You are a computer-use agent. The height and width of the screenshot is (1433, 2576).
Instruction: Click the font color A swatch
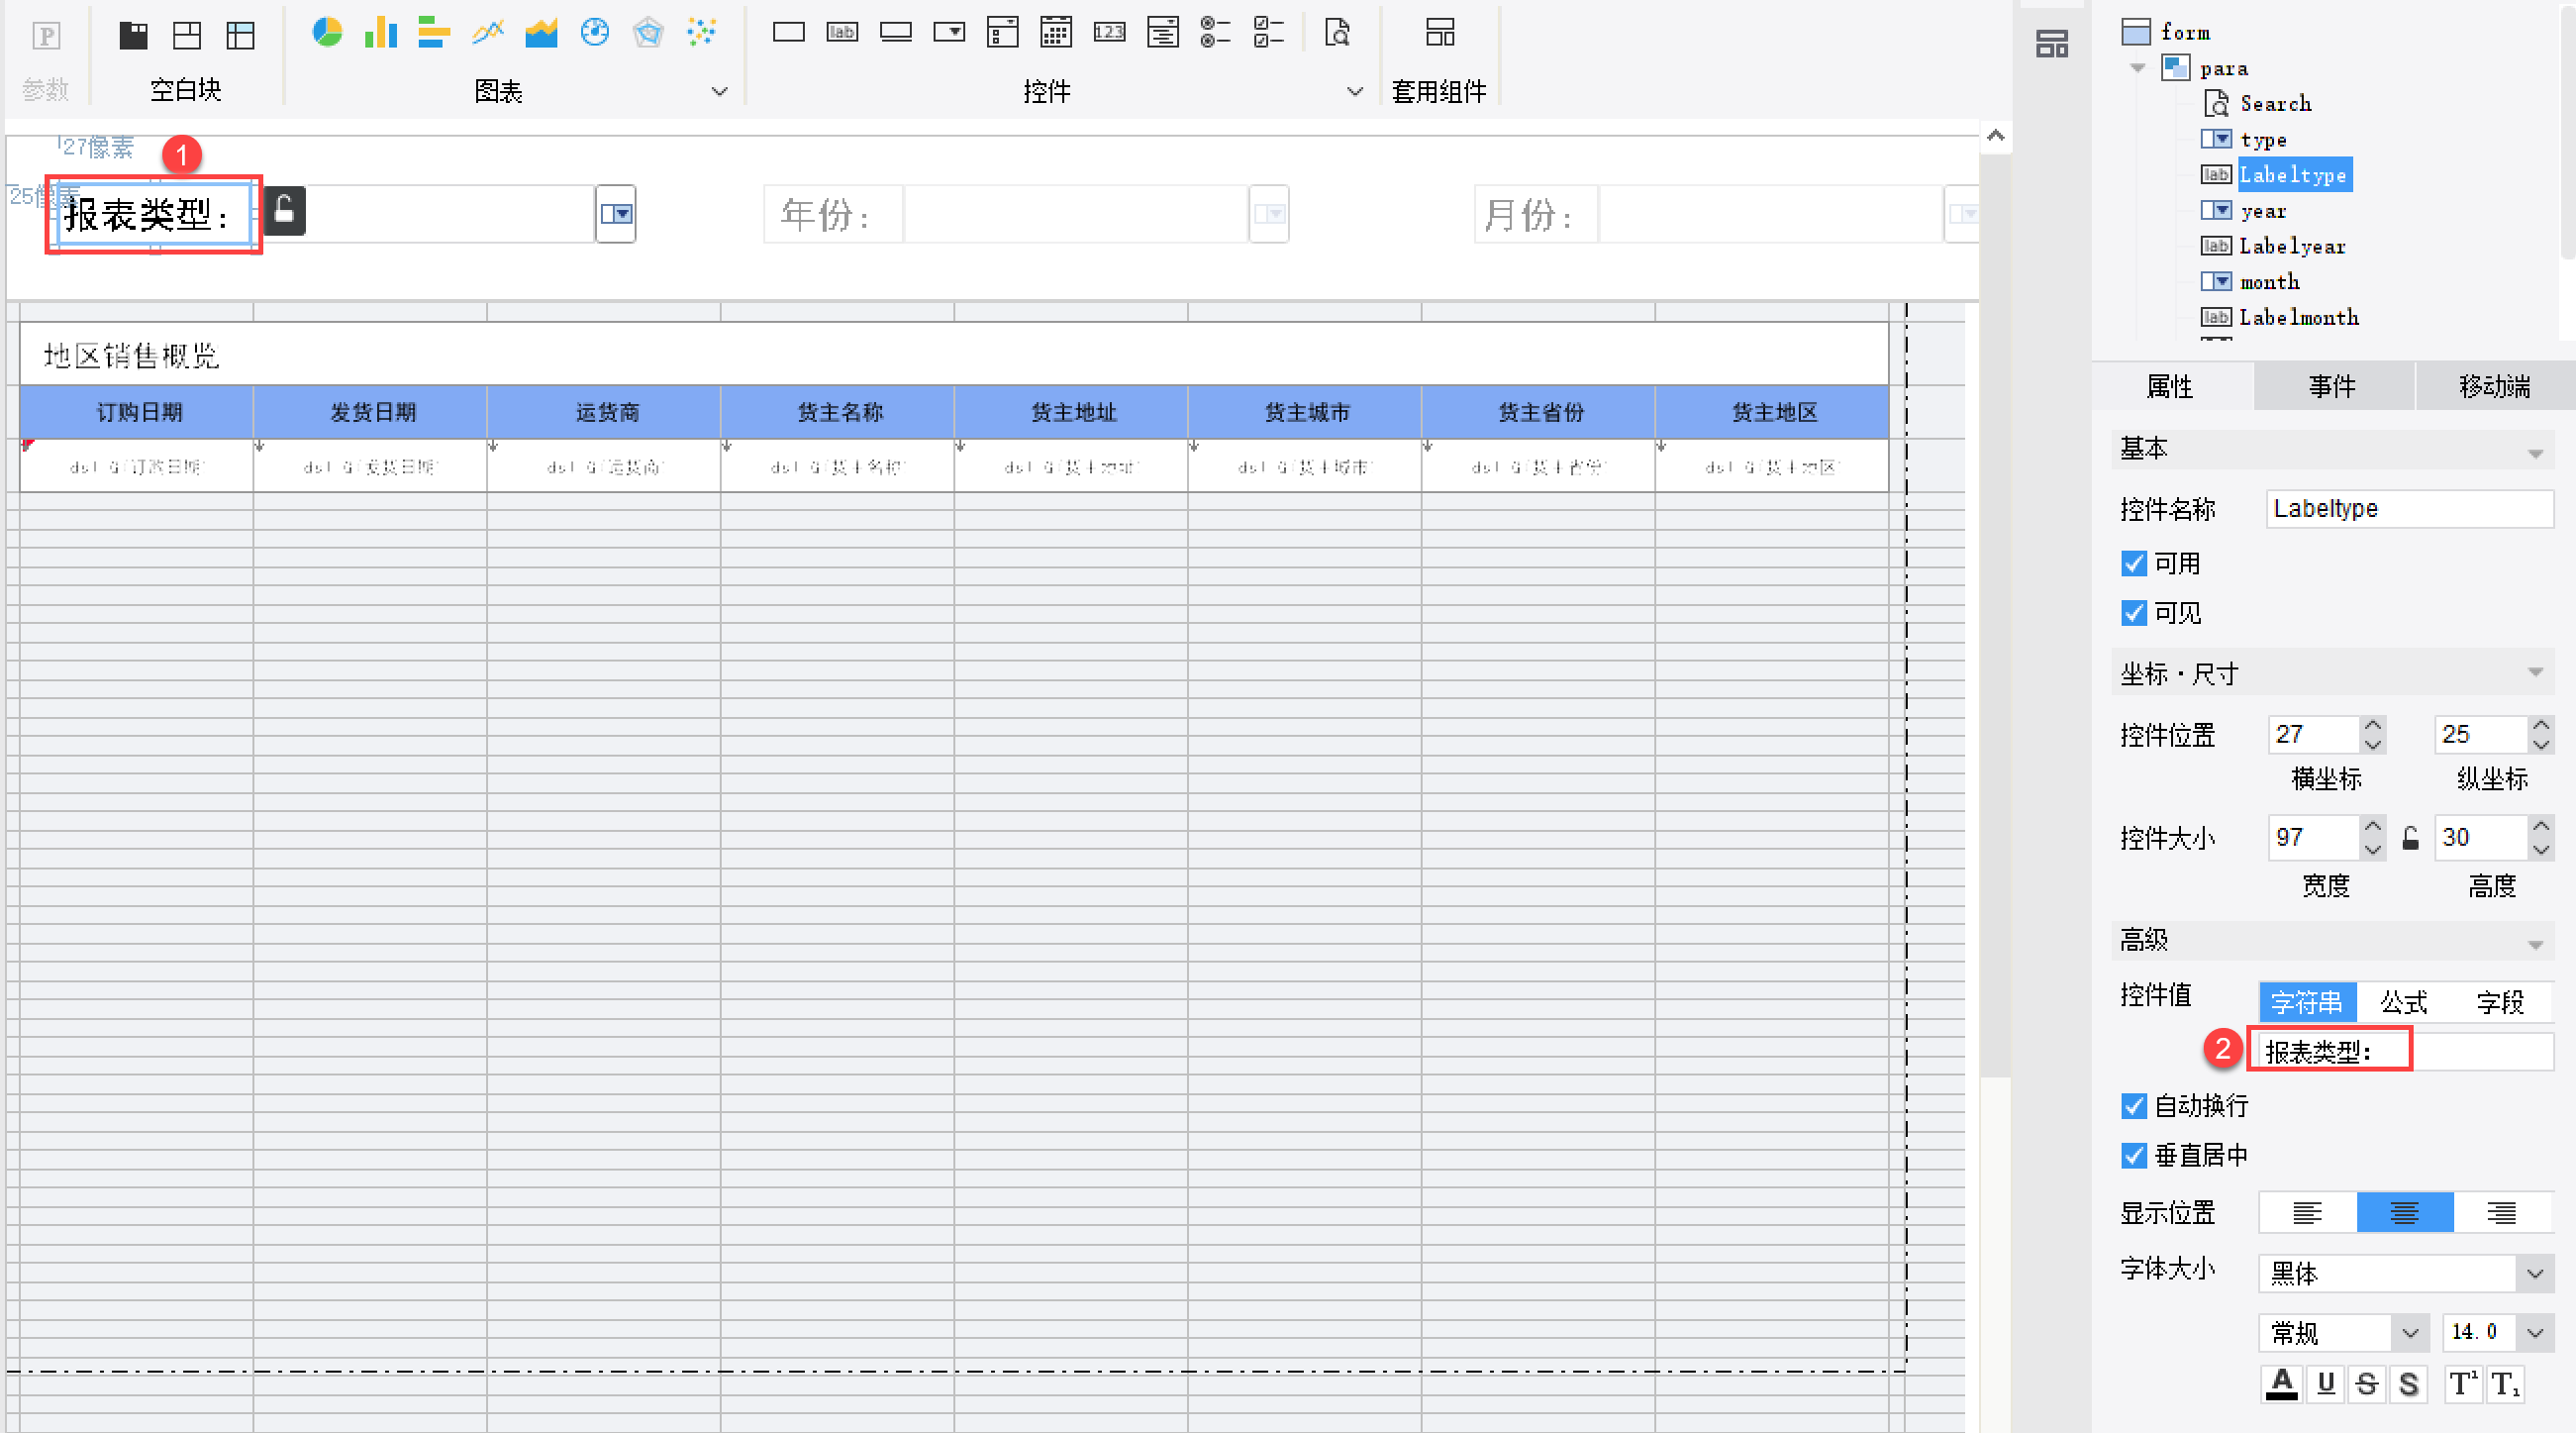tap(2281, 1384)
